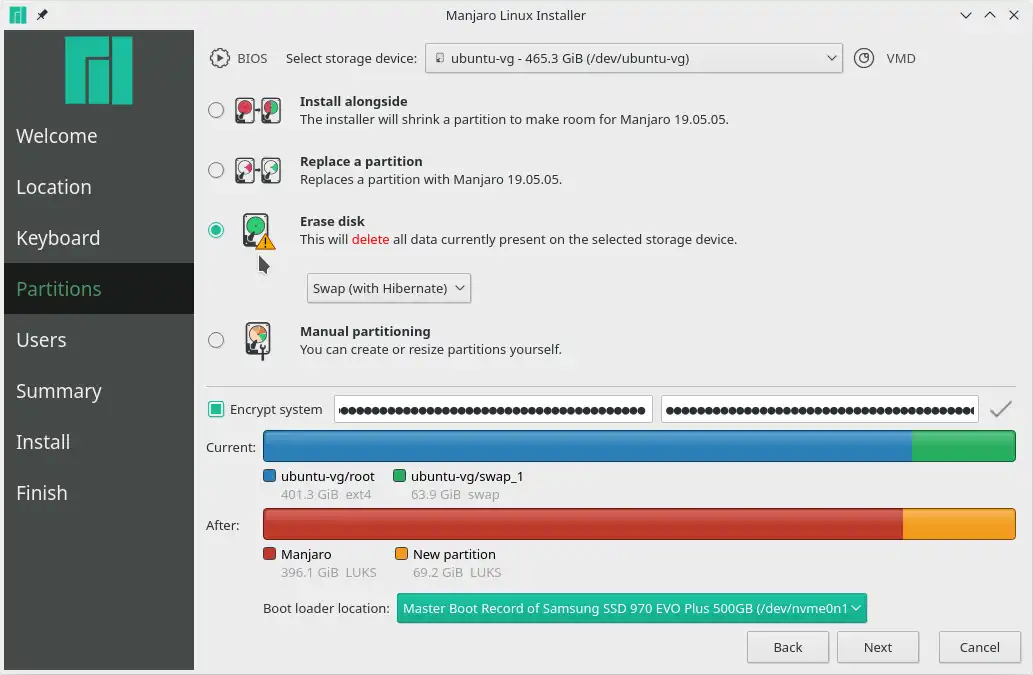This screenshot has height=675, width=1033.
Task: Click the 'Manjaro Linux Installer' window title
Action: click(516, 15)
